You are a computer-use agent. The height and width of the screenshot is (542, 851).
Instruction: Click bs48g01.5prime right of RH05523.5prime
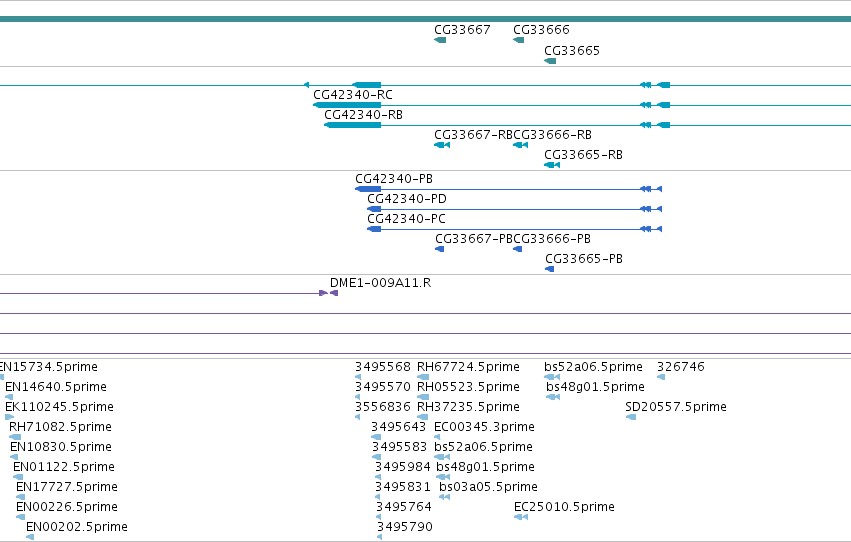(595, 387)
